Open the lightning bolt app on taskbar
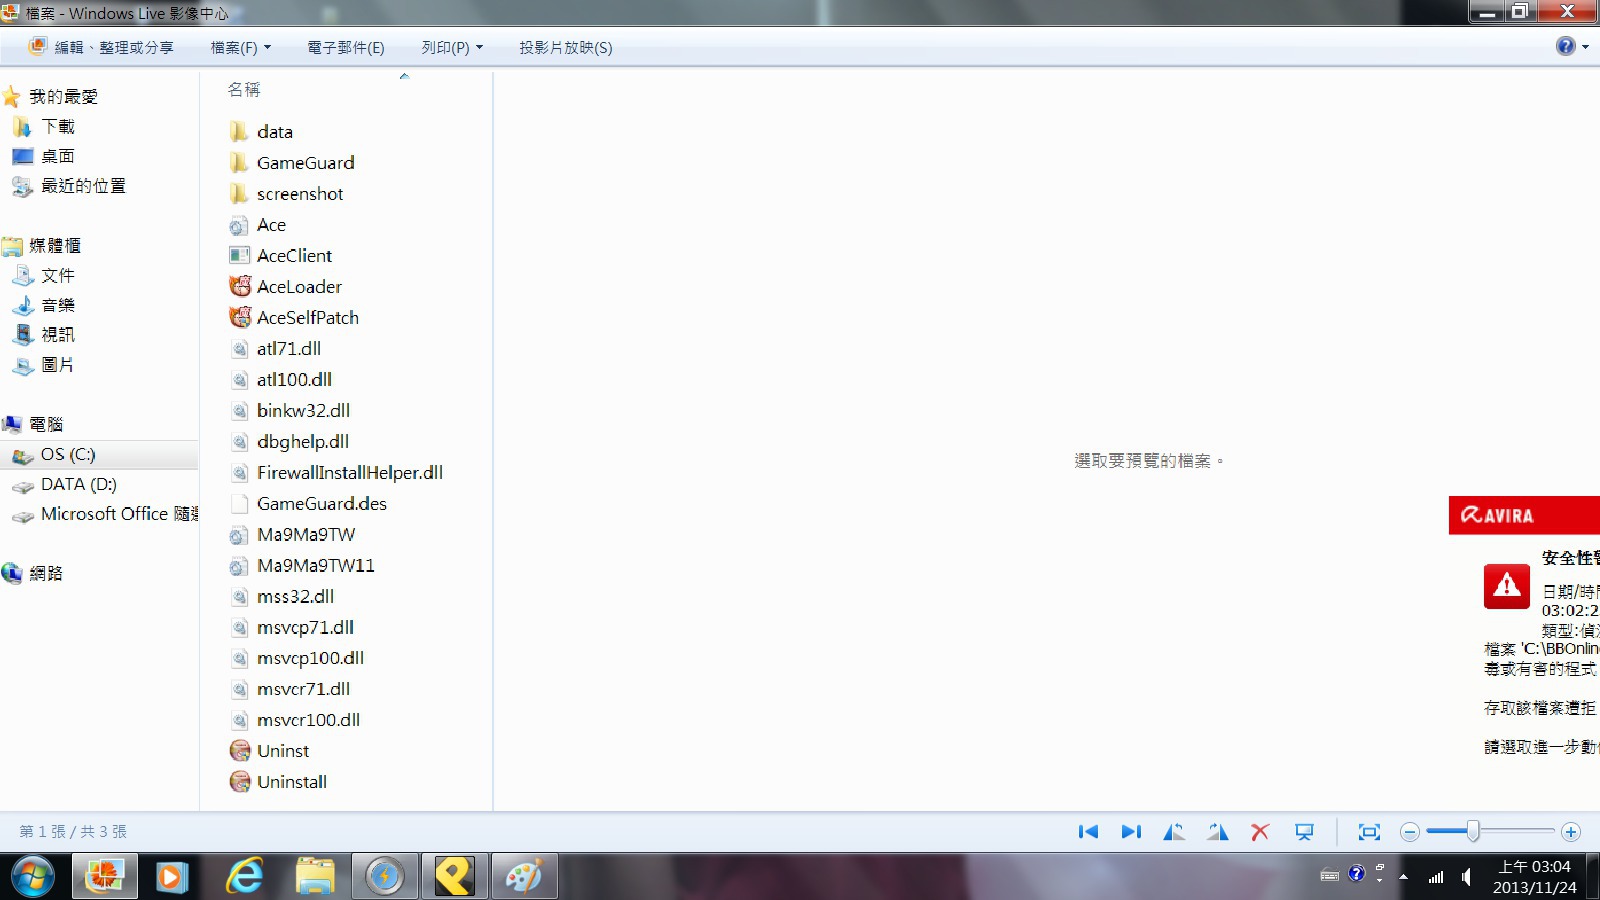1600x900 pixels. click(x=384, y=877)
